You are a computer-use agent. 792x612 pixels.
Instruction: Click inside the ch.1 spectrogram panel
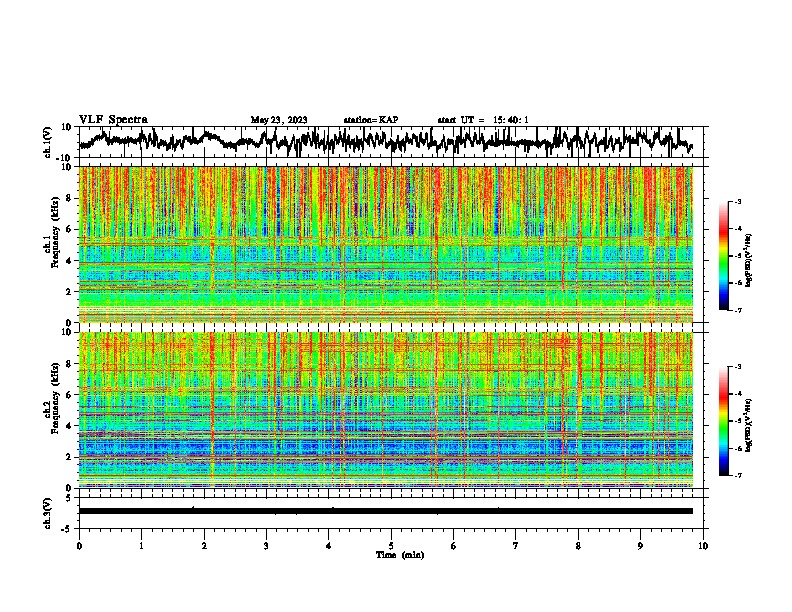[x=386, y=244]
